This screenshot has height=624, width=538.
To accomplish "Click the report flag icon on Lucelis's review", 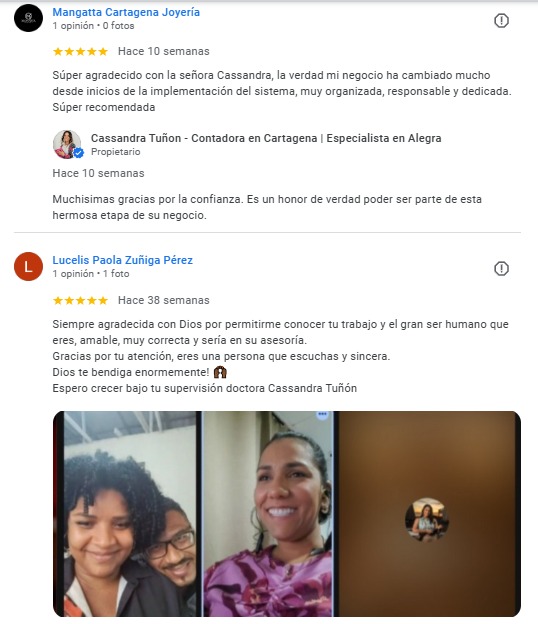I will coord(501,269).
